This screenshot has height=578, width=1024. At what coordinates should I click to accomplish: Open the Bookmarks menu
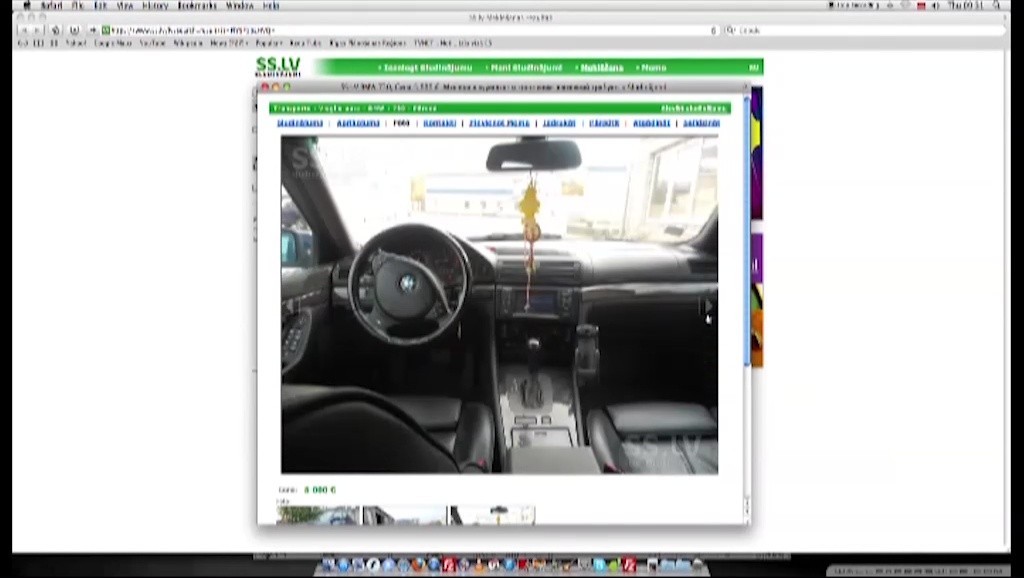point(197,5)
